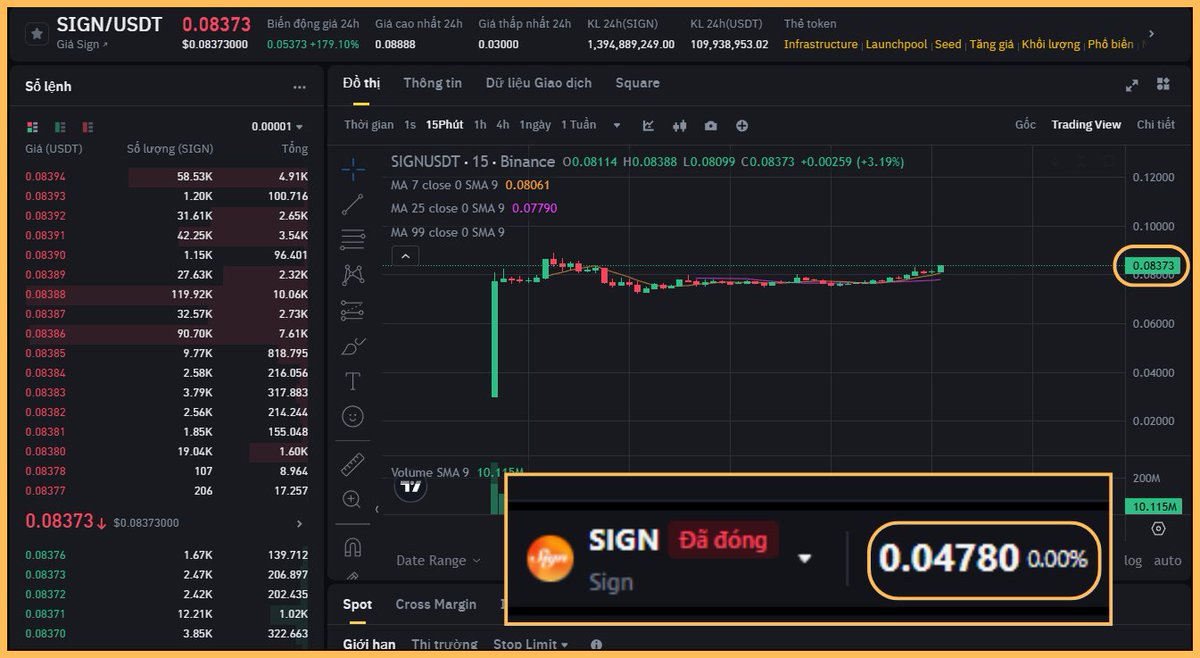Viewport: 1200px width, 658px height.
Task: Take a chart snapshot with camera icon
Action: point(710,125)
